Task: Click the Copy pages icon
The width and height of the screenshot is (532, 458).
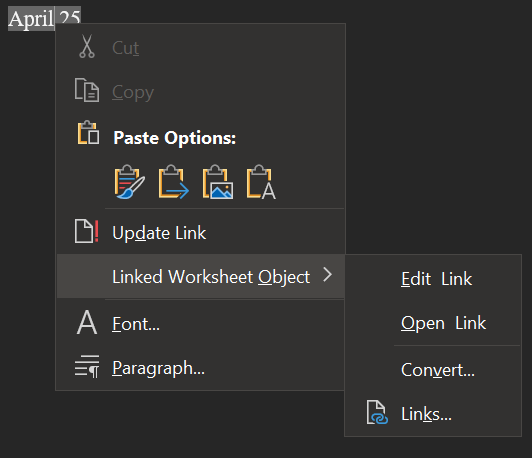Action: pos(87,90)
